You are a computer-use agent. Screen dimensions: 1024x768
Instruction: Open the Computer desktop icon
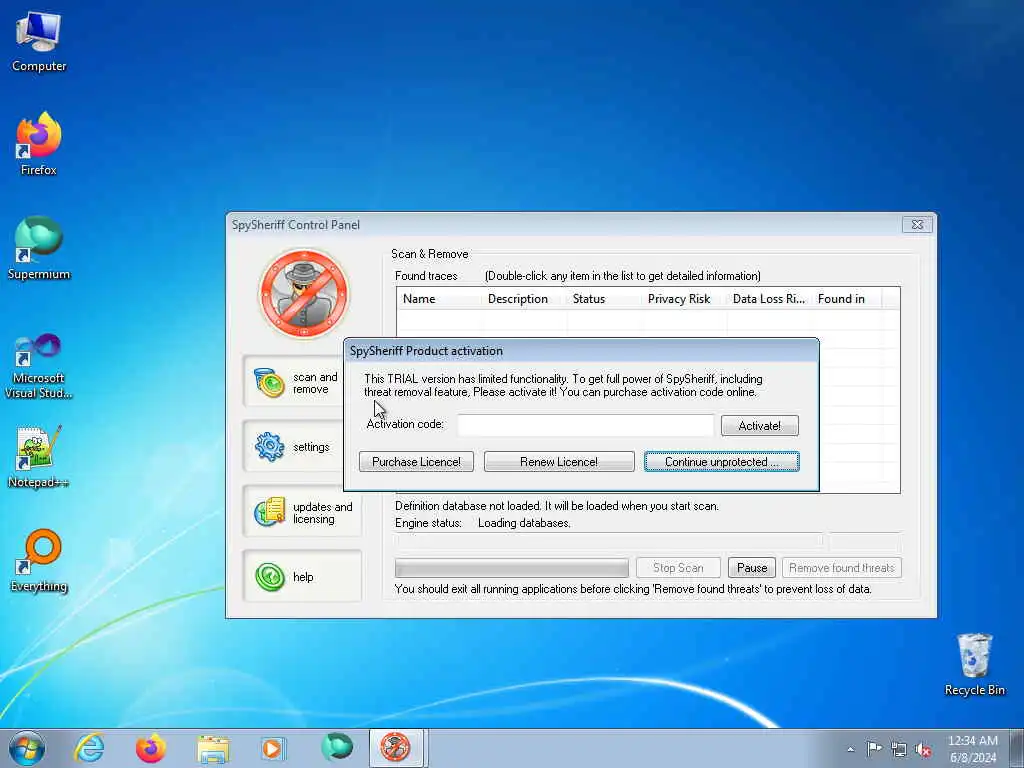(39, 42)
